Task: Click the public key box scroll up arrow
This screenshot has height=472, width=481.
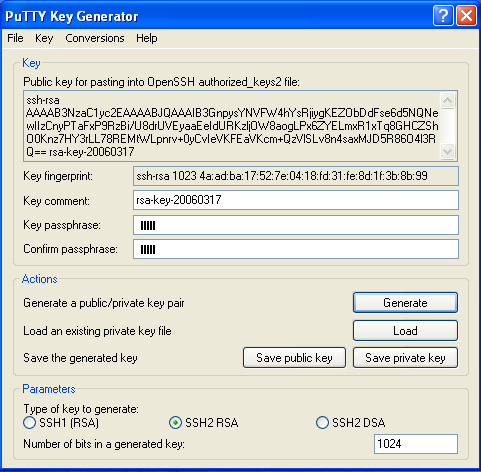Action: [447, 100]
